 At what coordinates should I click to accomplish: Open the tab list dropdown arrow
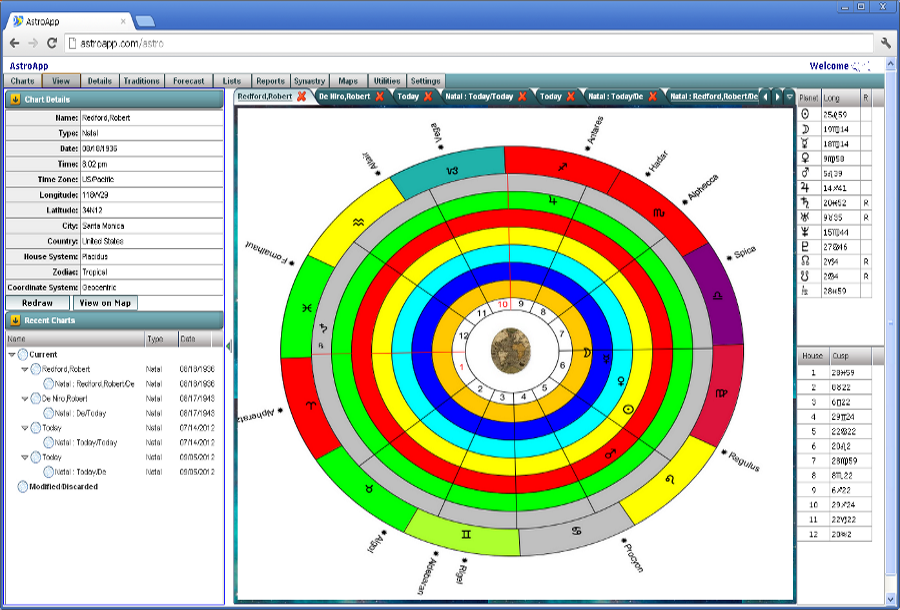[789, 97]
